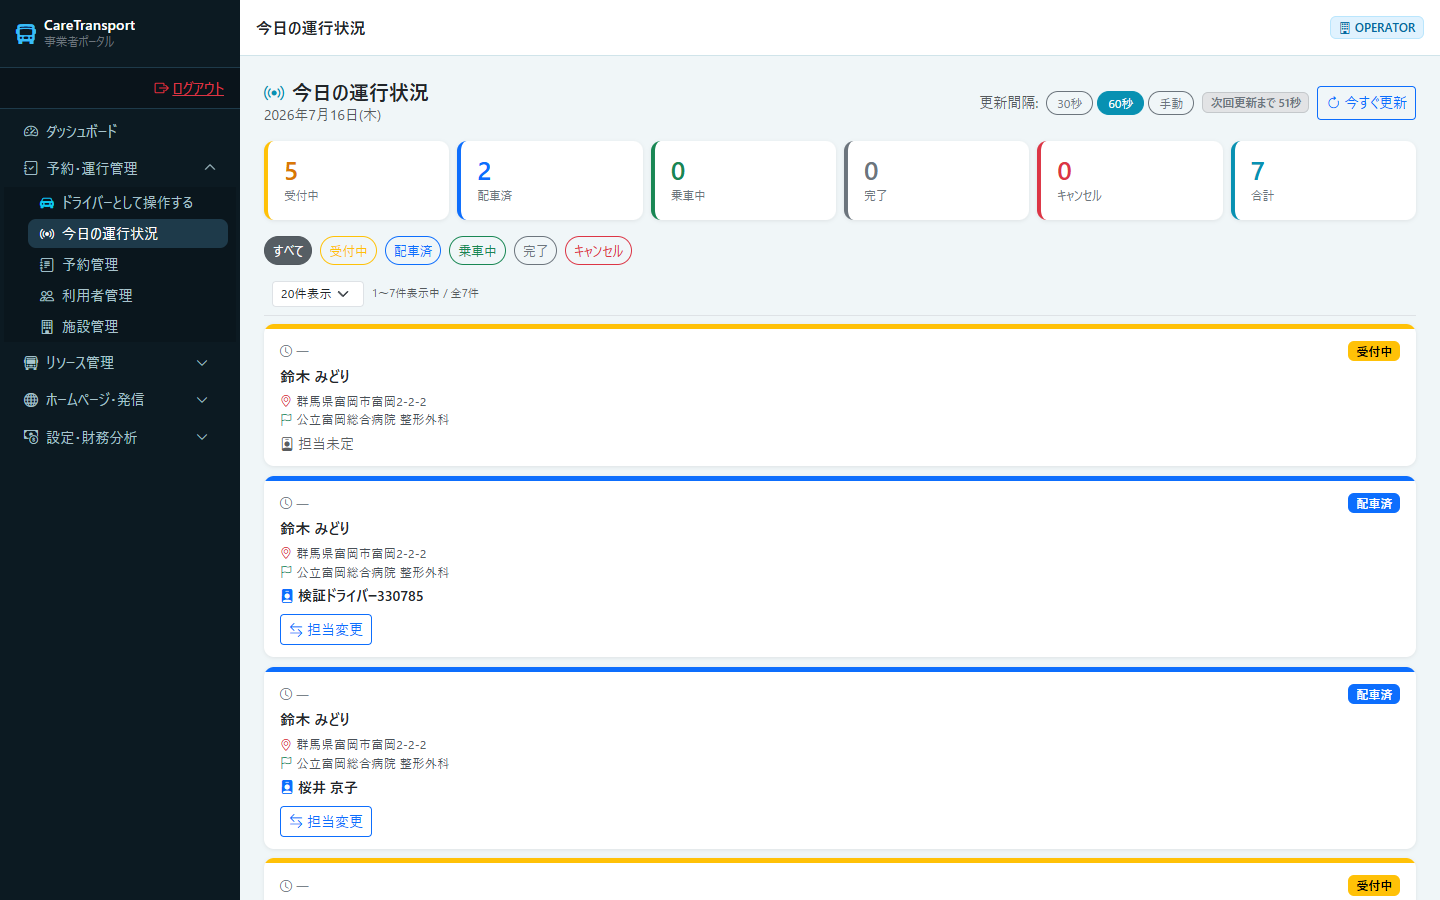1440x900 pixels.
Task: Click the broadcast icon next to the page heading
Action: coord(274,93)
